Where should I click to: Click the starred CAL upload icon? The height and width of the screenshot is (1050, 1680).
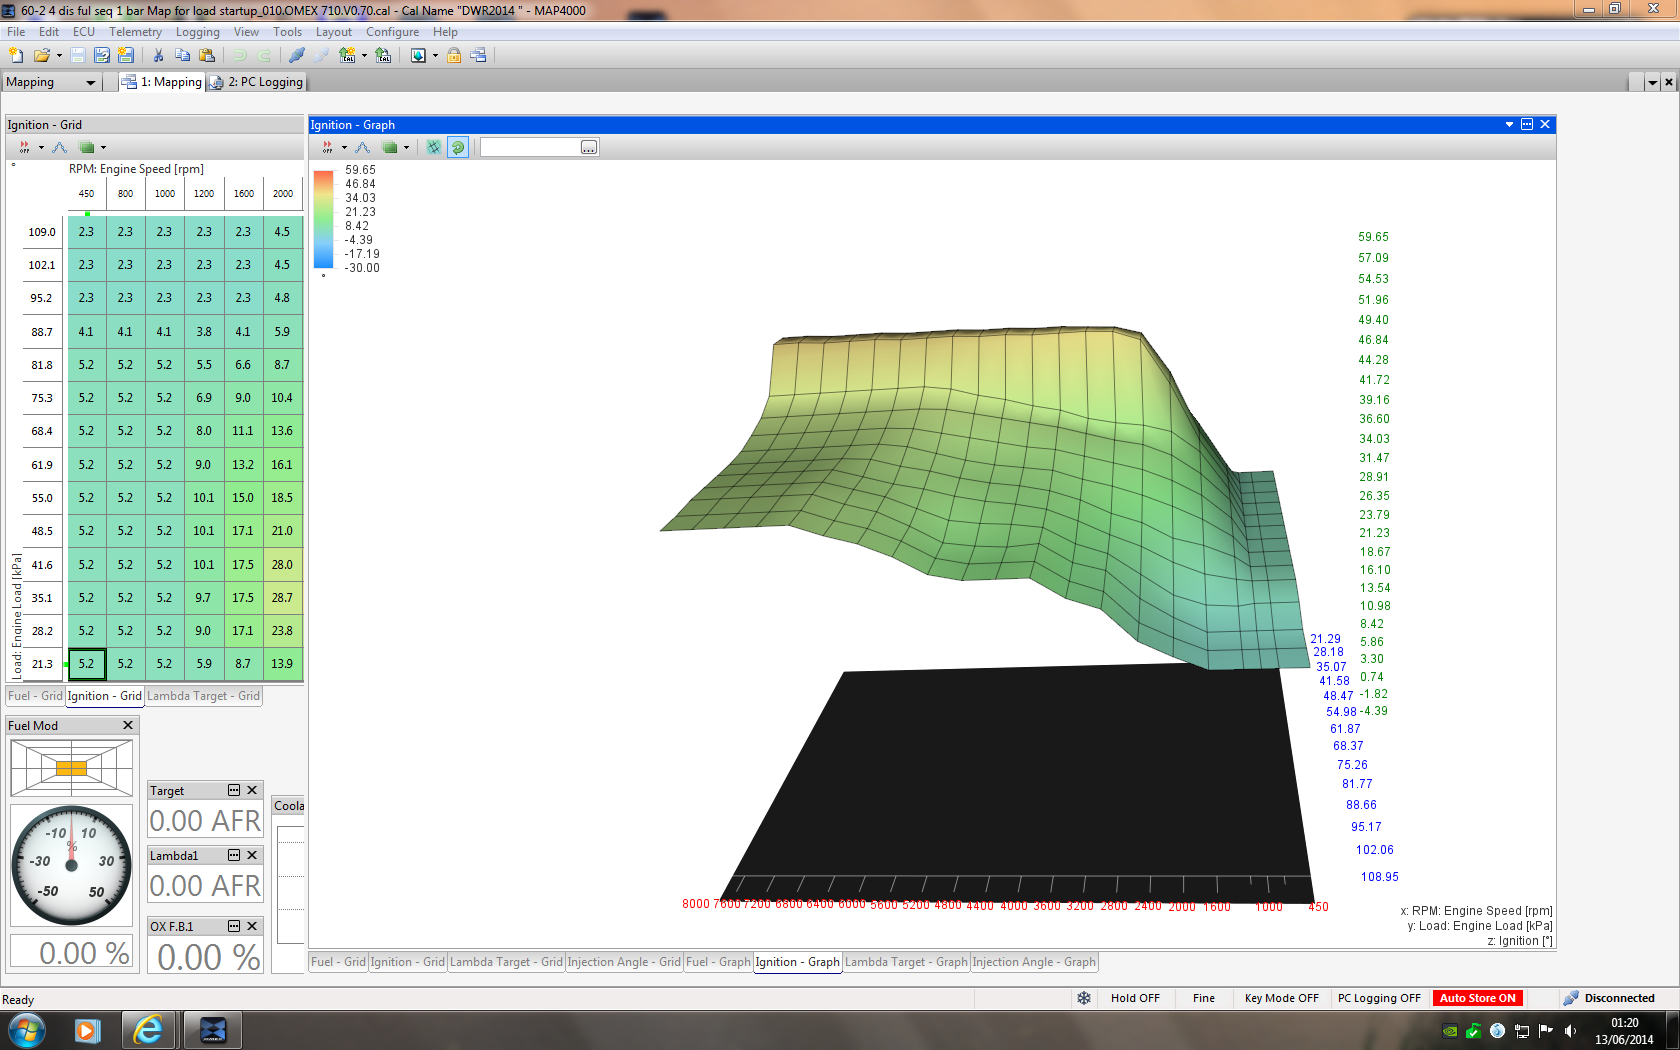(x=347, y=55)
